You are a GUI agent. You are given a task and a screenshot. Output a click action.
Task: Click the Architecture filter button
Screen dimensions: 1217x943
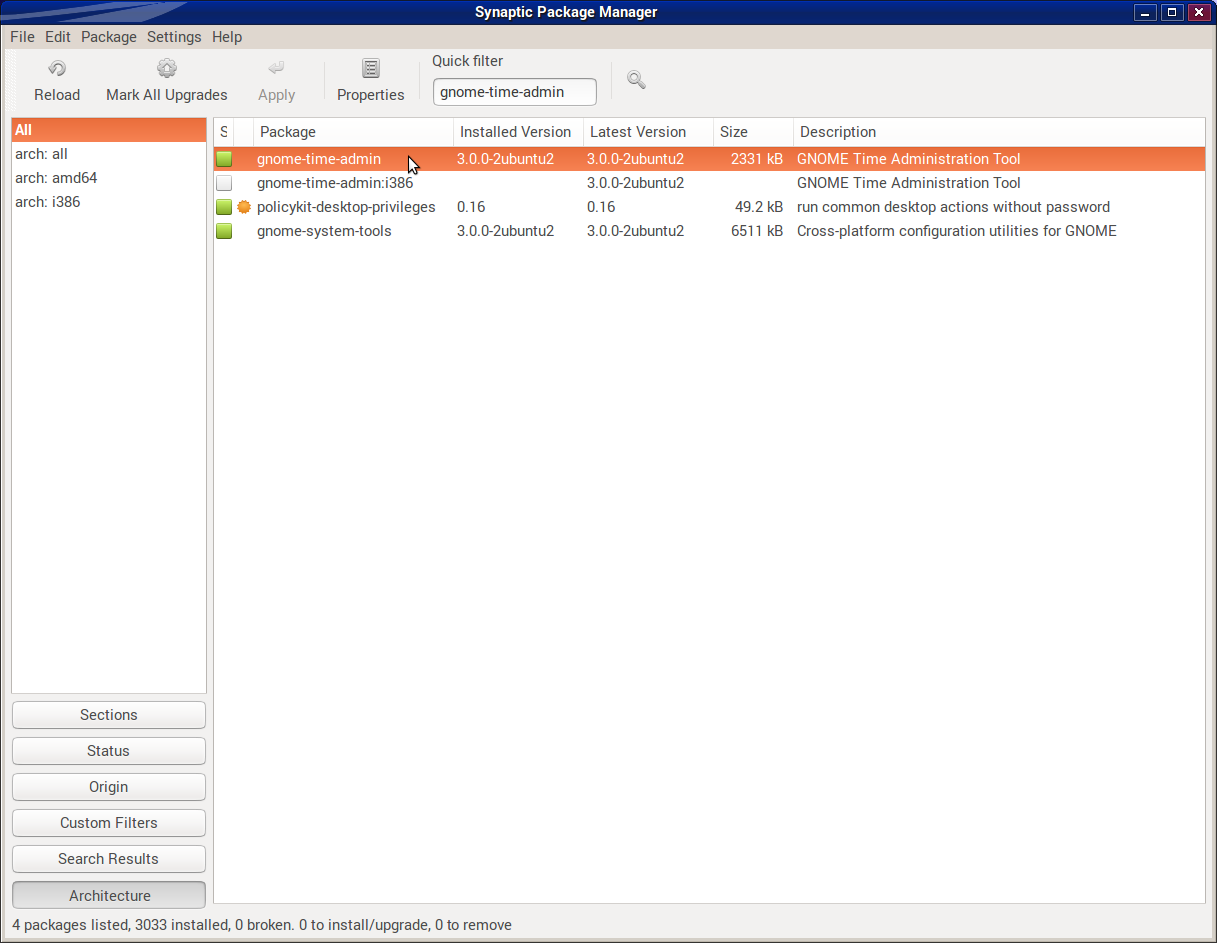[109, 895]
